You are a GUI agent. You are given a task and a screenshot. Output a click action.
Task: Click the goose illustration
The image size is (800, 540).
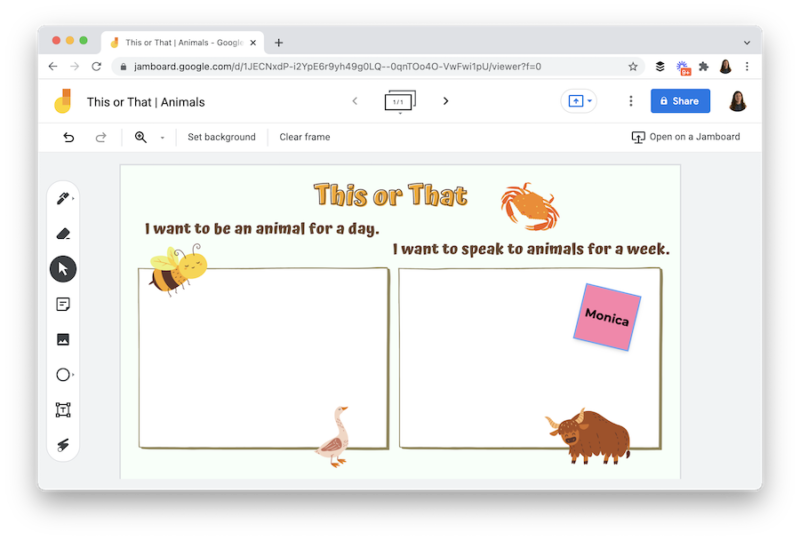click(334, 436)
